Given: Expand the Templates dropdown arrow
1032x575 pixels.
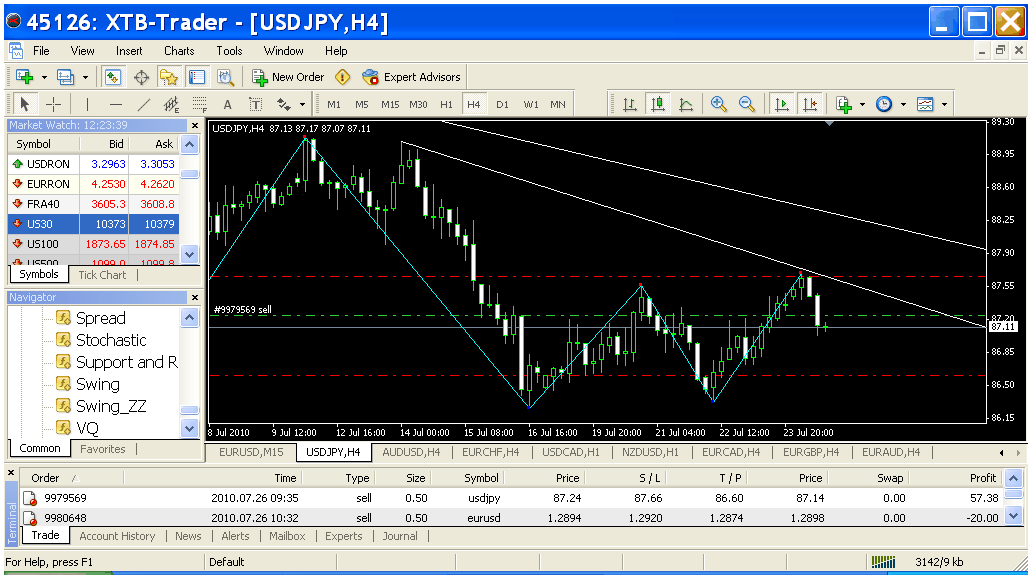Looking at the screenshot, I should coord(943,104).
